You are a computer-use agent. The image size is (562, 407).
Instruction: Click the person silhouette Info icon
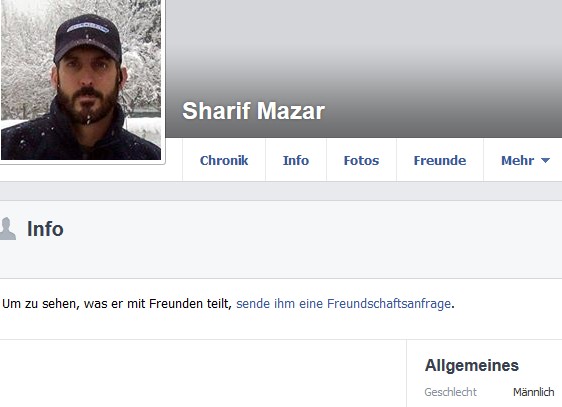coord(7,229)
